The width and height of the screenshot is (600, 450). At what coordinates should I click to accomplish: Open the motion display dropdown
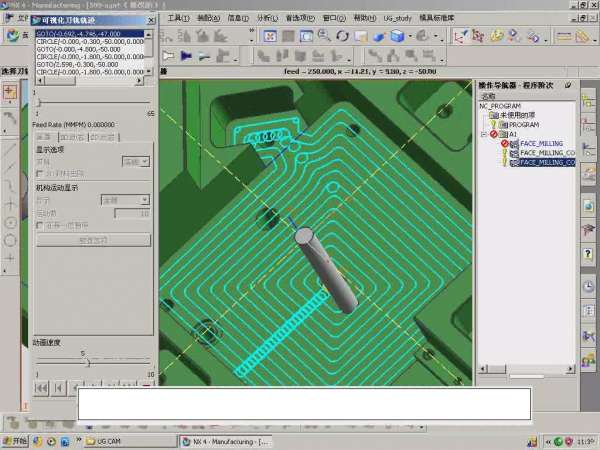point(126,200)
